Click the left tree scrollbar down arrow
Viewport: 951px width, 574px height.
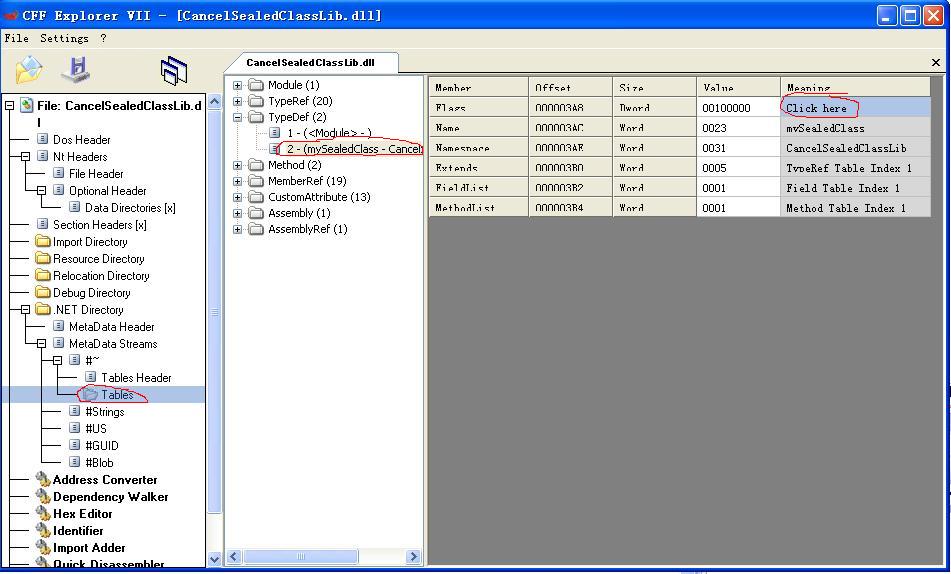pyautogui.click(x=214, y=559)
